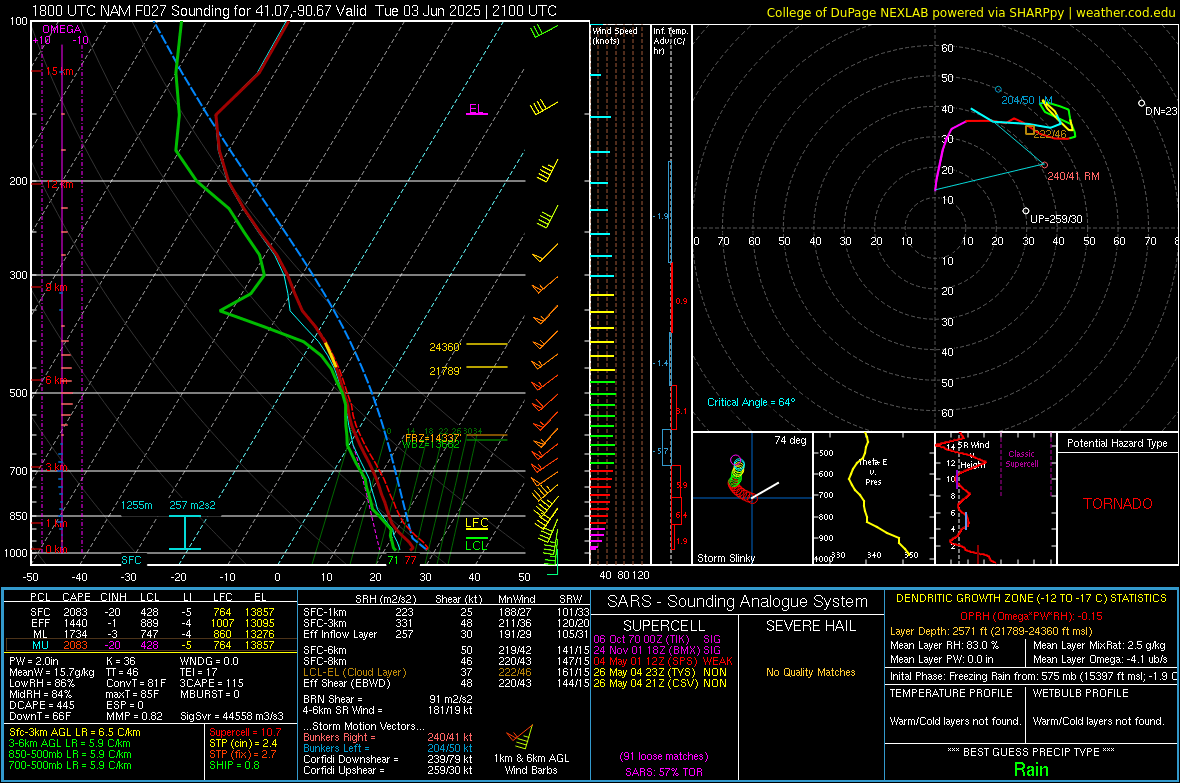This screenshot has height=783, width=1180.
Task: Select the sounding title with 1800 UTC NAM F027
Action: [x=294, y=11]
